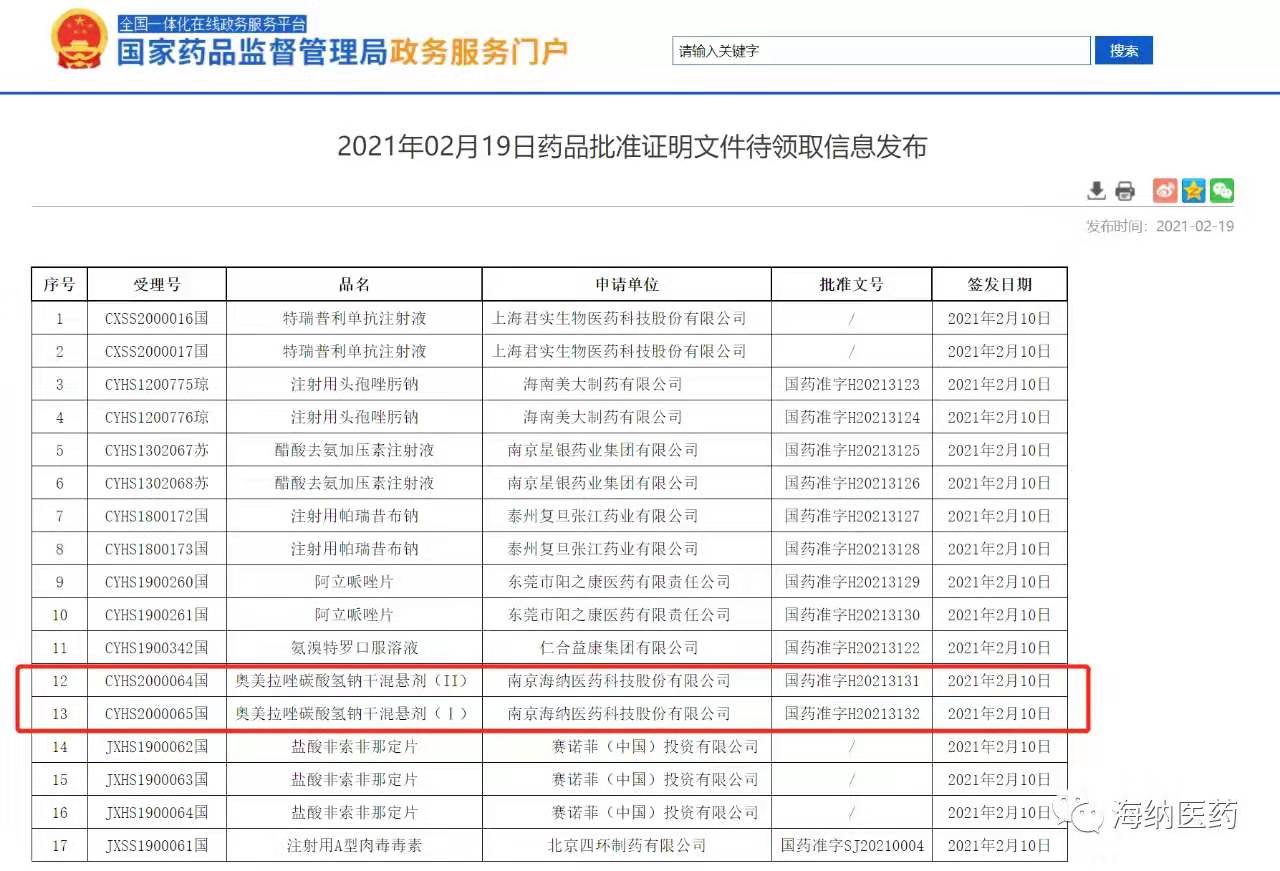Image resolution: width=1280 pixels, height=871 pixels.
Task: Click the 注射用A型肉毒毒素 product name
Action: [354, 846]
